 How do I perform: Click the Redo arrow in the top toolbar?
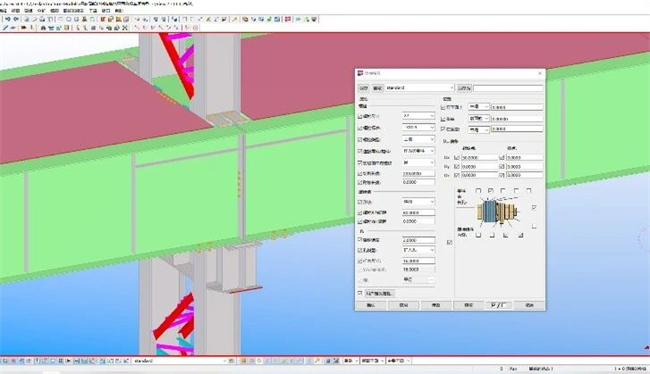tap(16, 19)
